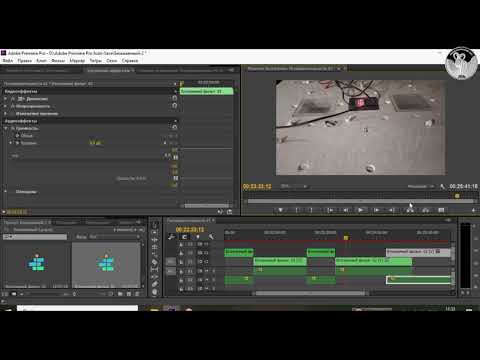480x360 pixels.
Task: Click Mark In in Program monitor
Action: [x=296, y=210]
